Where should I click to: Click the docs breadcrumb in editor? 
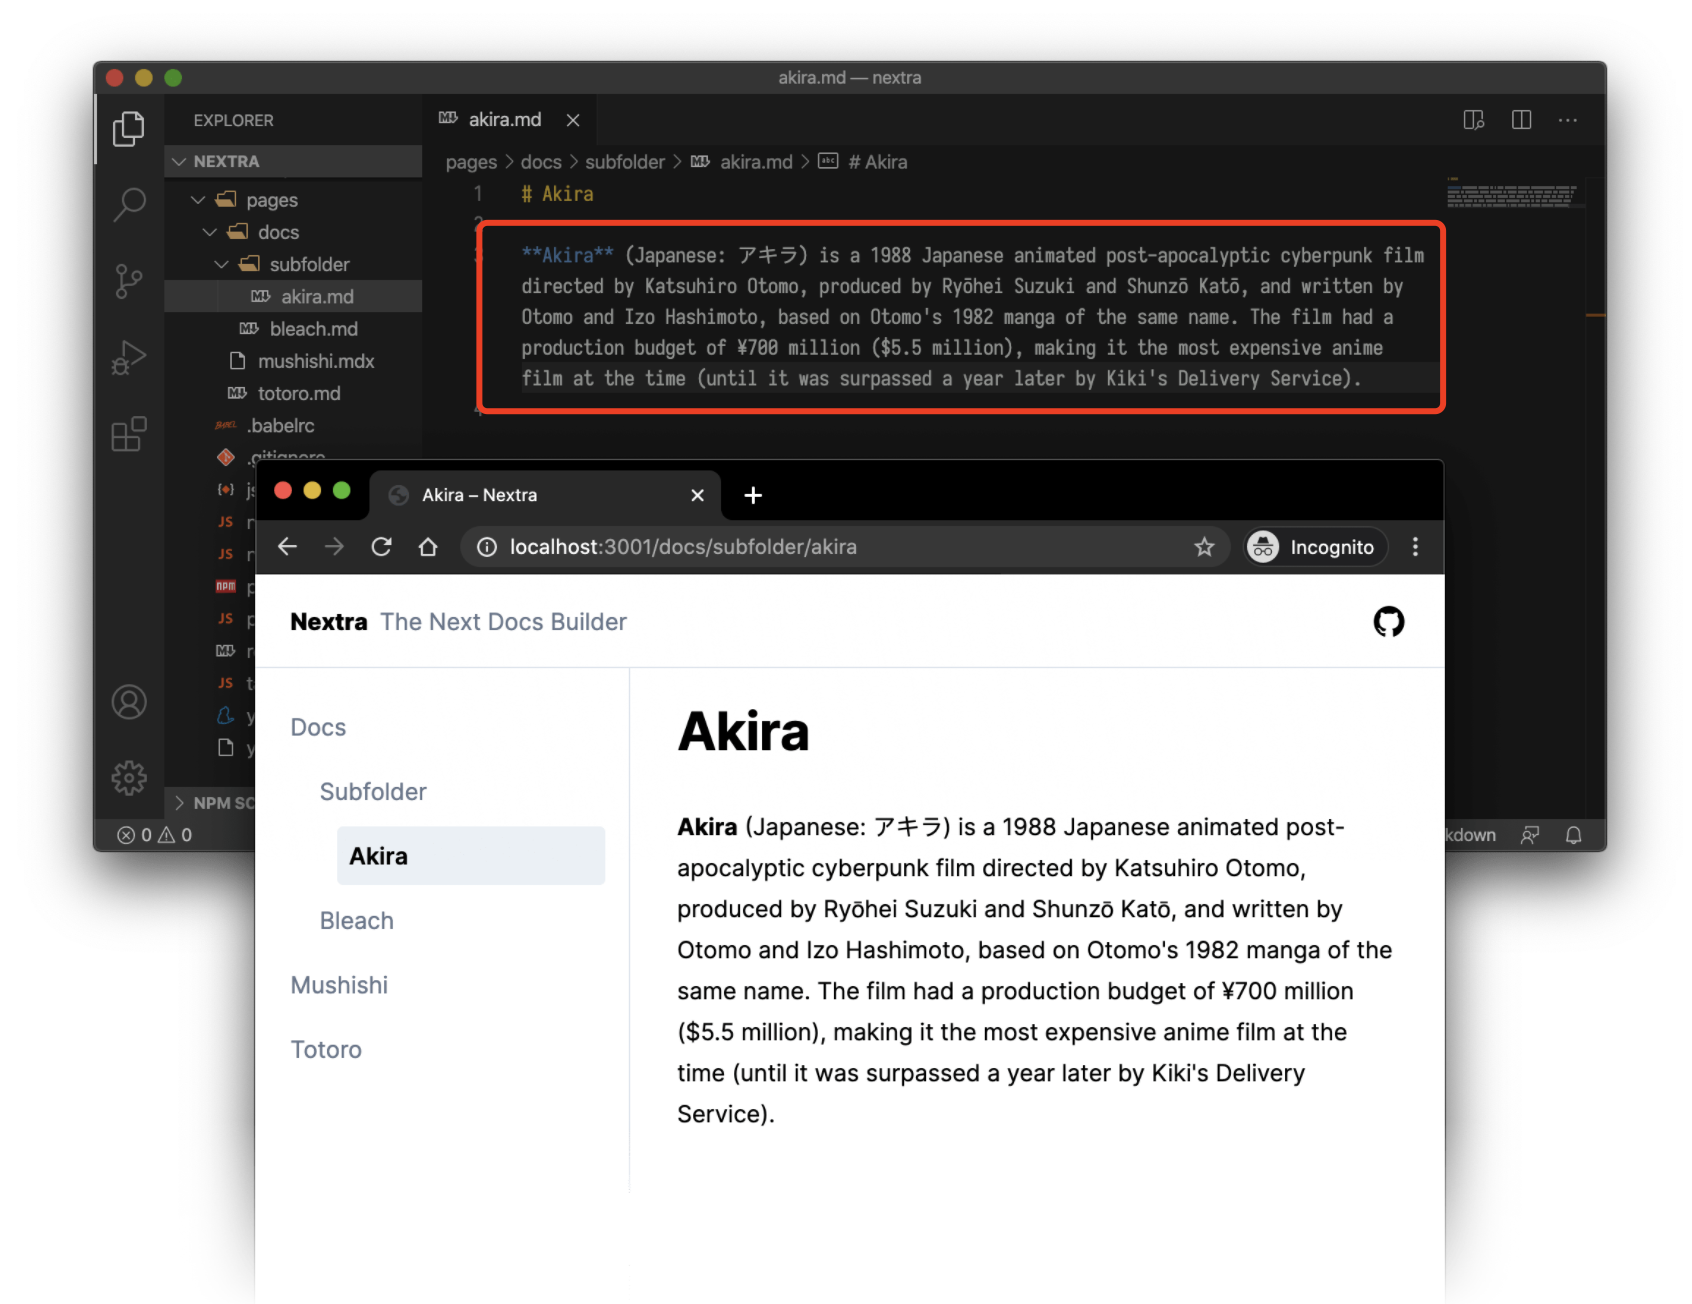[541, 162]
